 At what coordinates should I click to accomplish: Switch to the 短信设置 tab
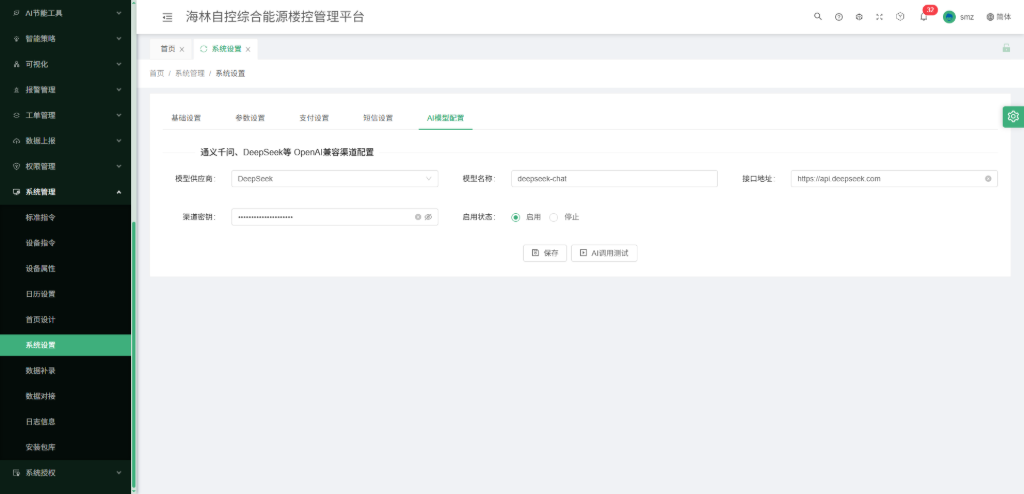click(x=378, y=118)
